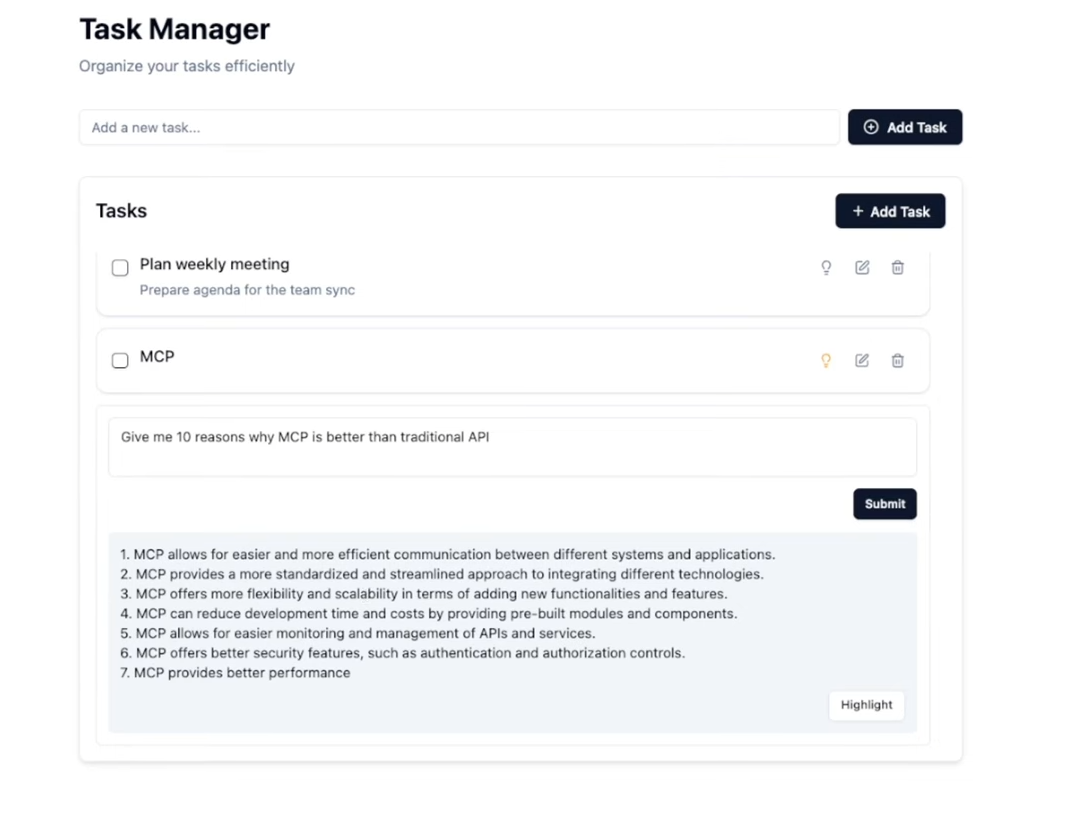Click the prompt text area about MCP reasons
Image resolution: width=1075 pixels, height=815 pixels.
[x=512, y=447]
